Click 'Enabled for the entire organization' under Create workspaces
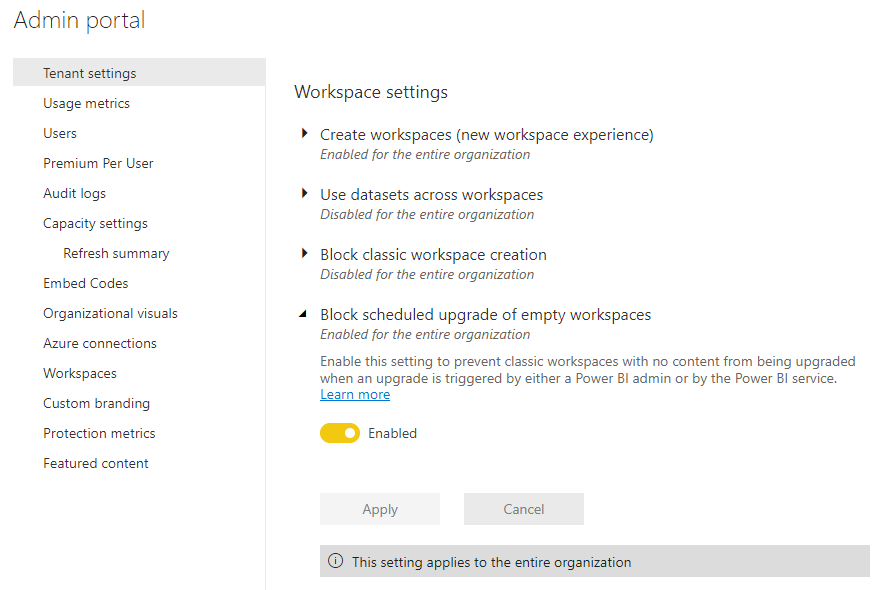Image resolution: width=890 pixels, height=590 pixels. click(x=425, y=154)
